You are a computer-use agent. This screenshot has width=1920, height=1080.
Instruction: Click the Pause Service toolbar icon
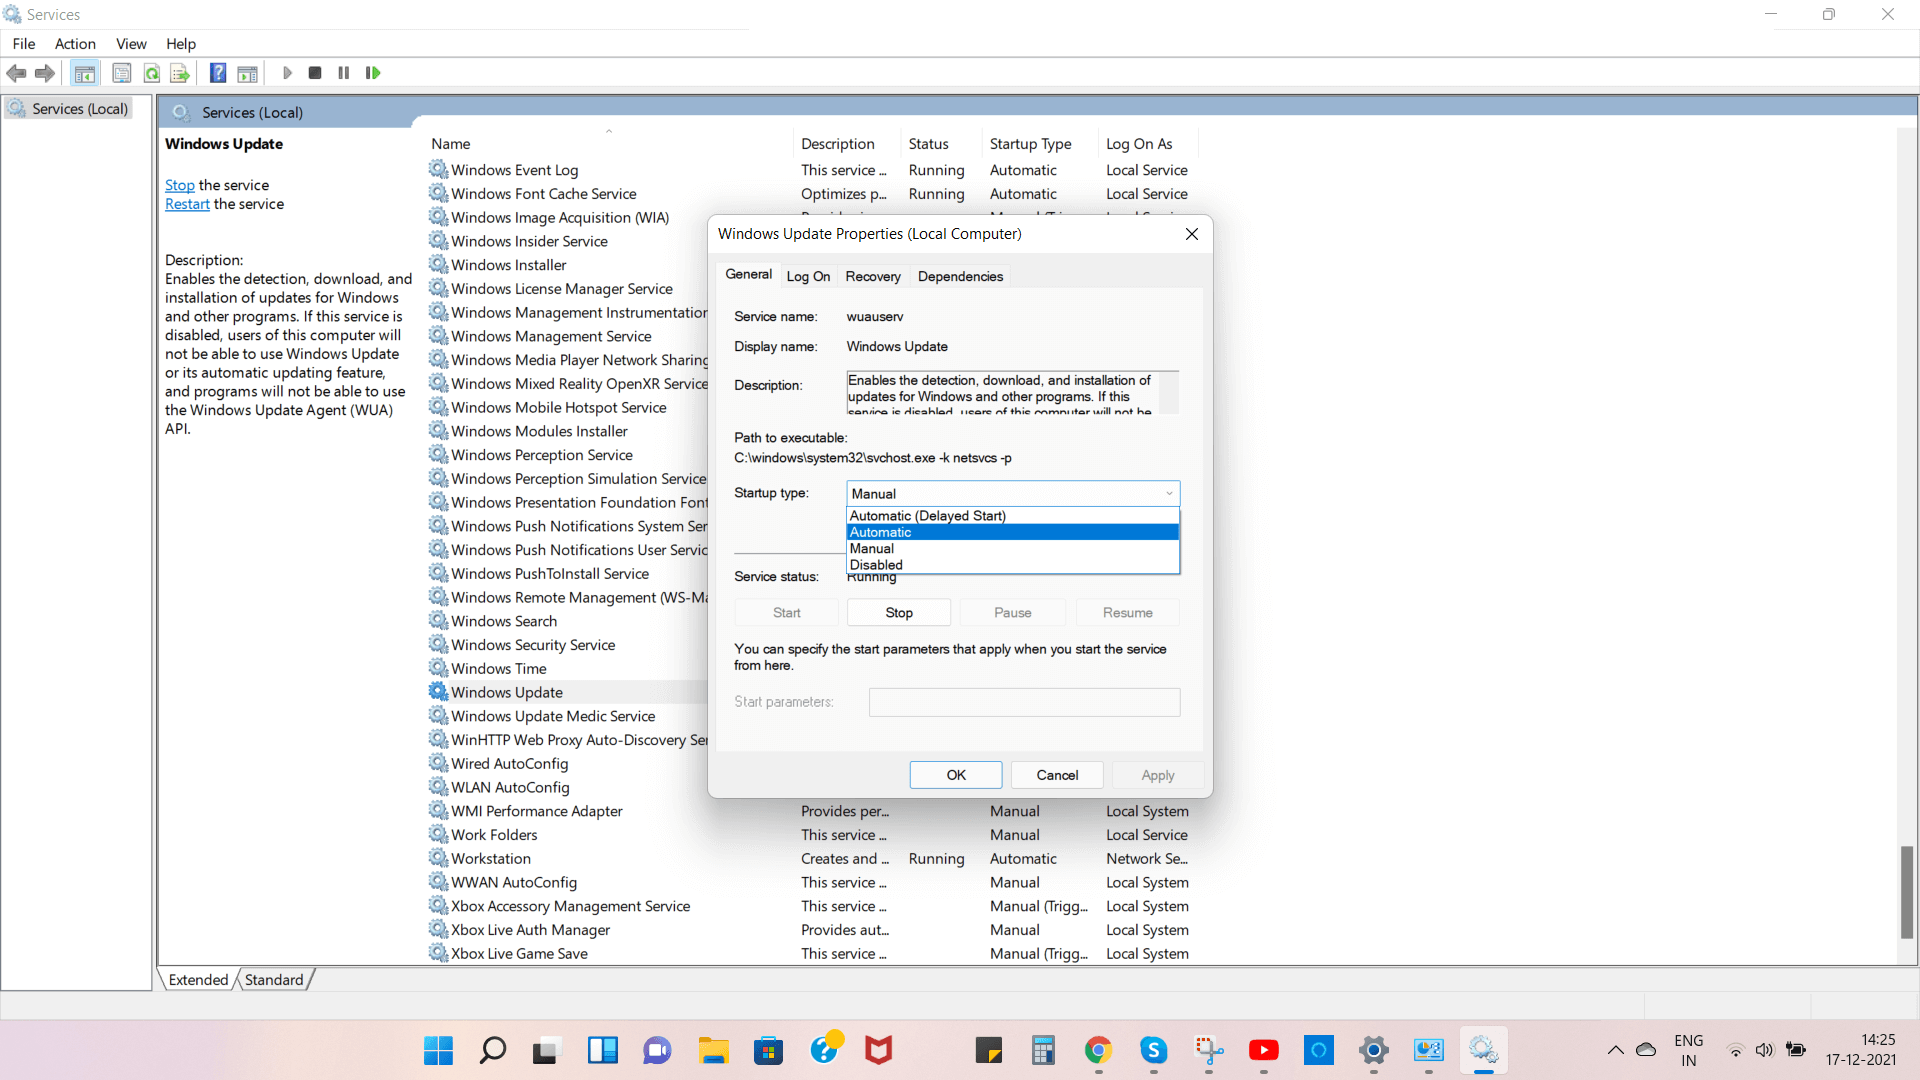(344, 73)
